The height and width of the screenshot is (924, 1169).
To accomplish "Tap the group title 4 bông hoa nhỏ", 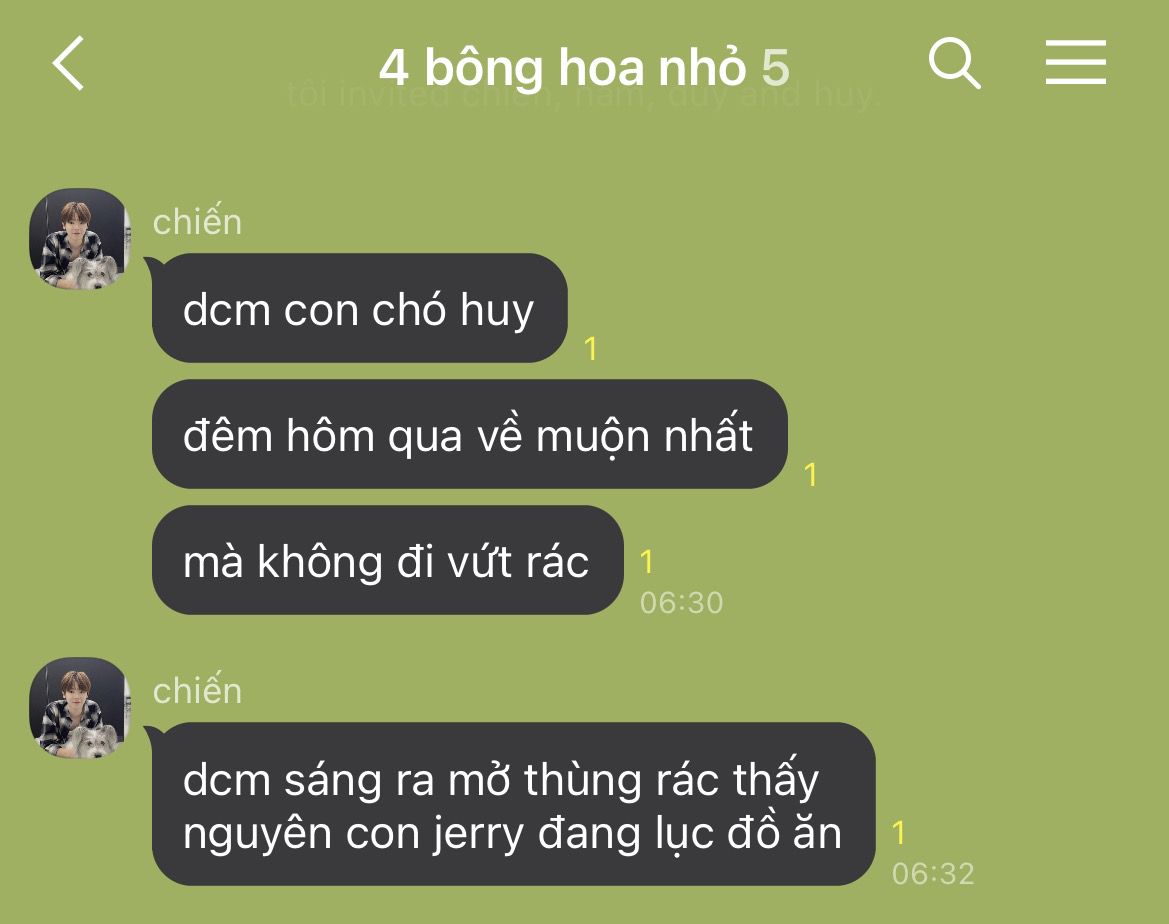I will [562, 67].
